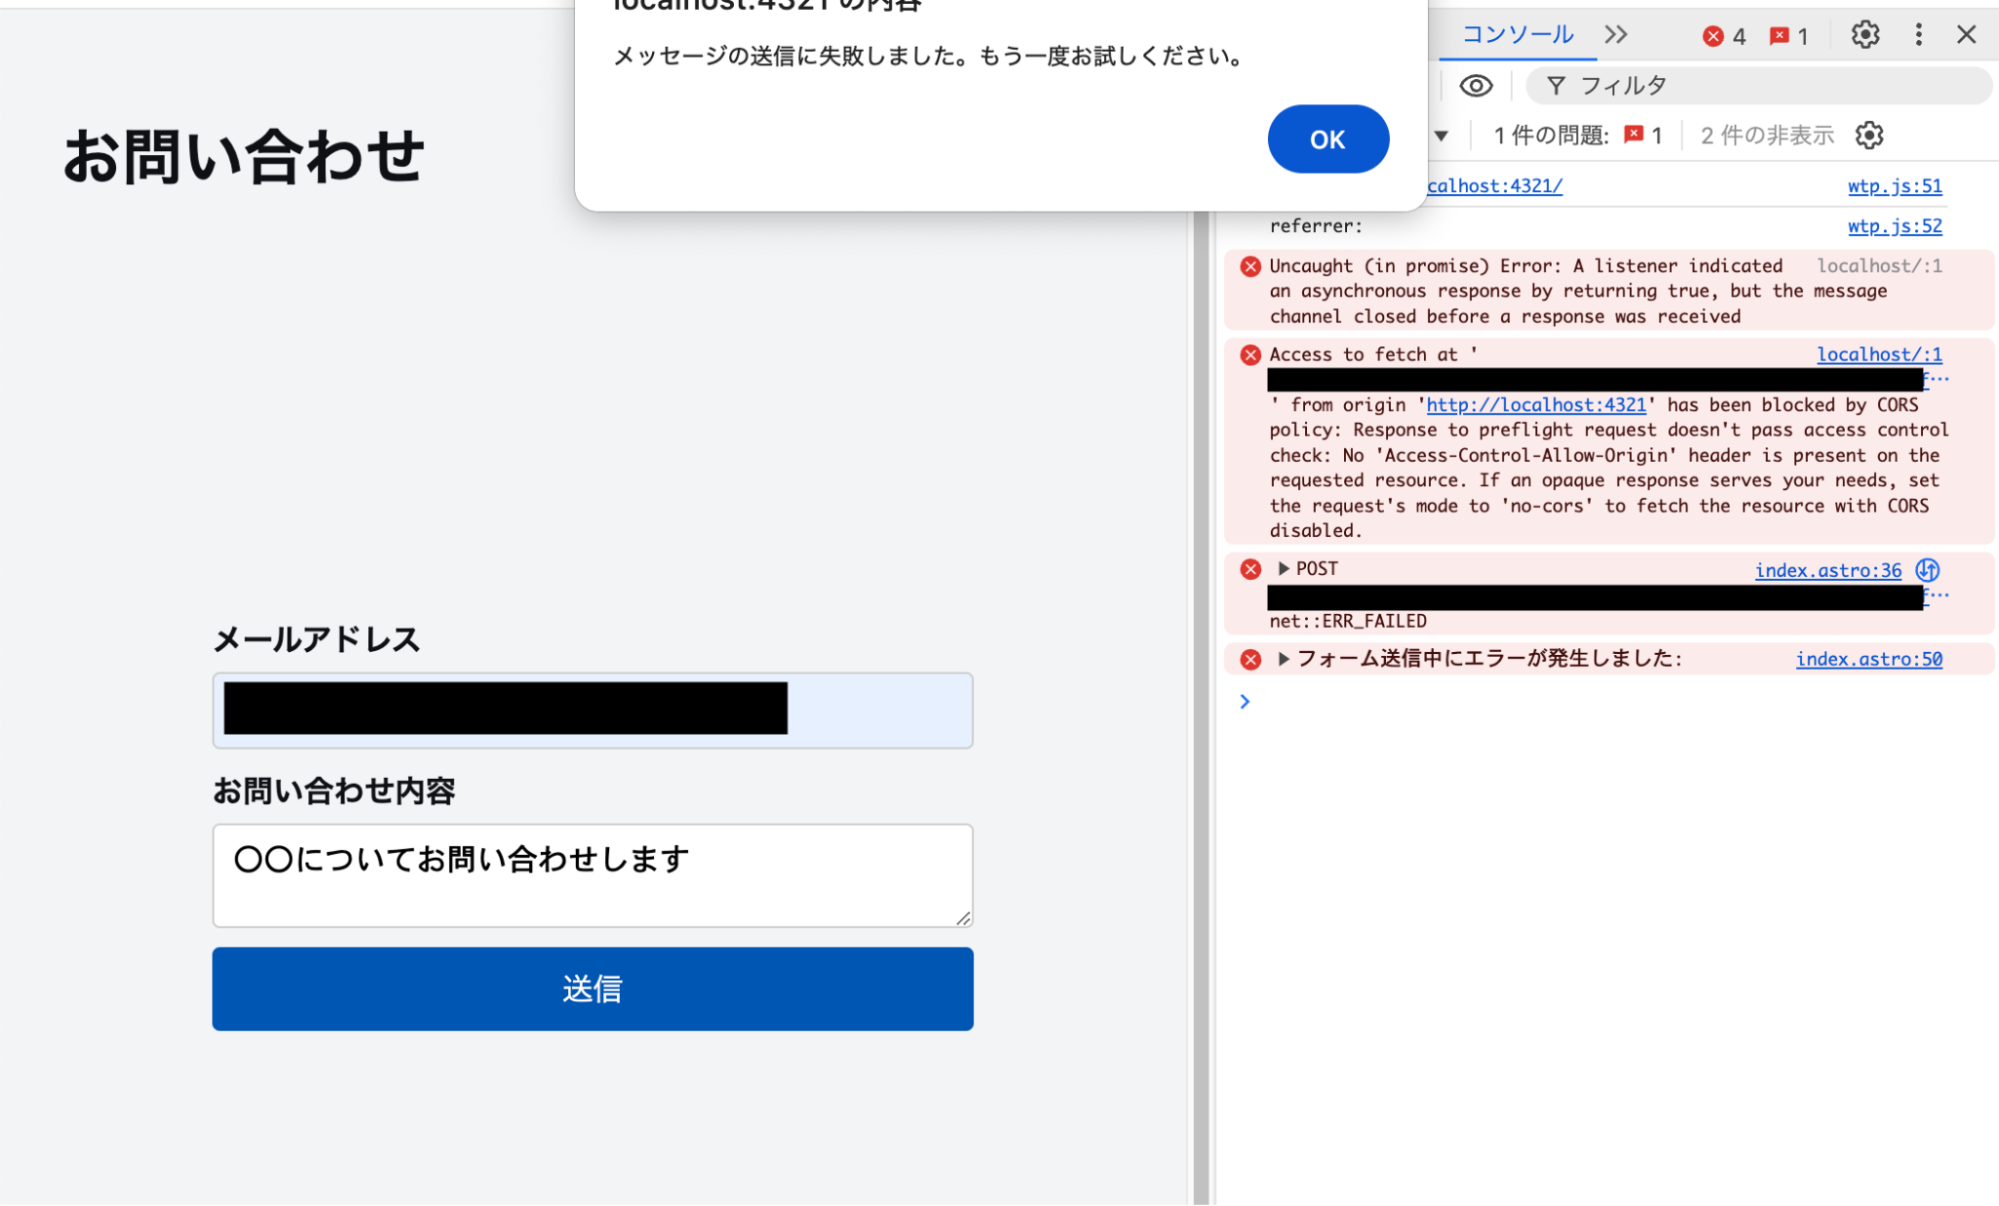Image resolution: width=1999 pixels, height=1206 pixels.
Task: Close the DevTools panel
Action: pyautogui.click(x=1966, y=35)
